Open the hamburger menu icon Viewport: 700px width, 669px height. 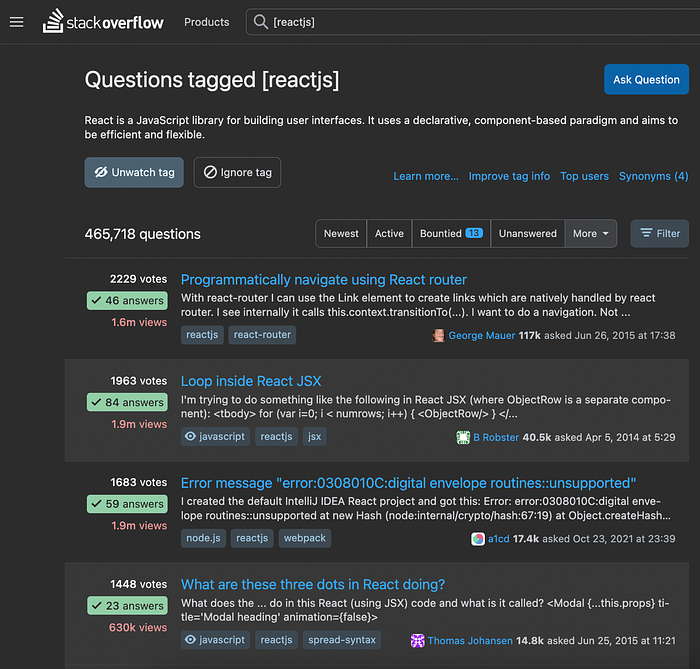click(17, 22)
